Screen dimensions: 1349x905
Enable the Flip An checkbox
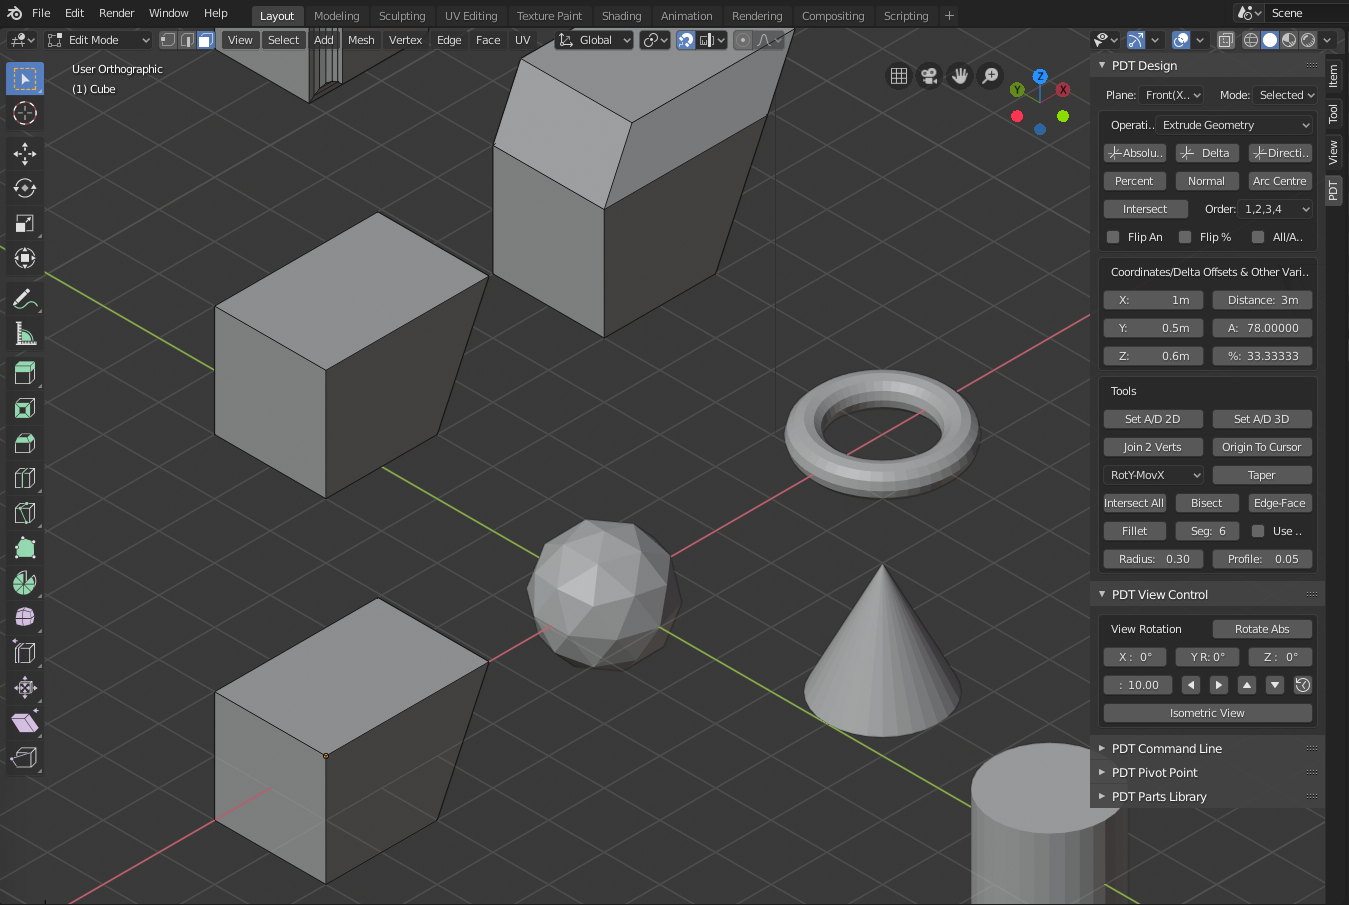point(1113,237)
